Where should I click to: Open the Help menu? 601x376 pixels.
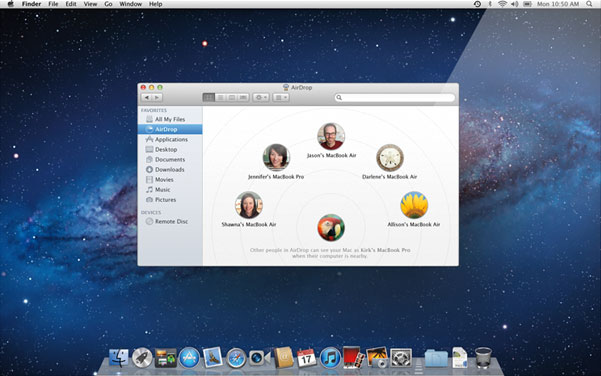pyautogui.click(x=155, y=4)
